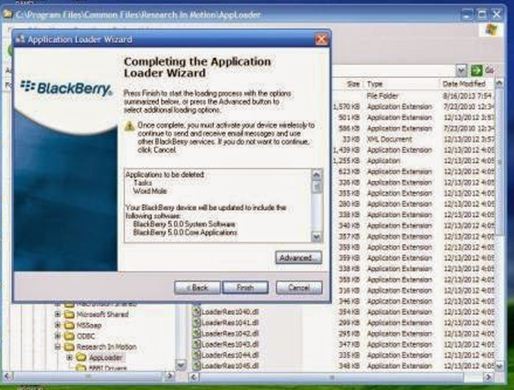Click the Windows flag logo in Explorer
This screenshot has width=514, height=390.
[491, 30]
